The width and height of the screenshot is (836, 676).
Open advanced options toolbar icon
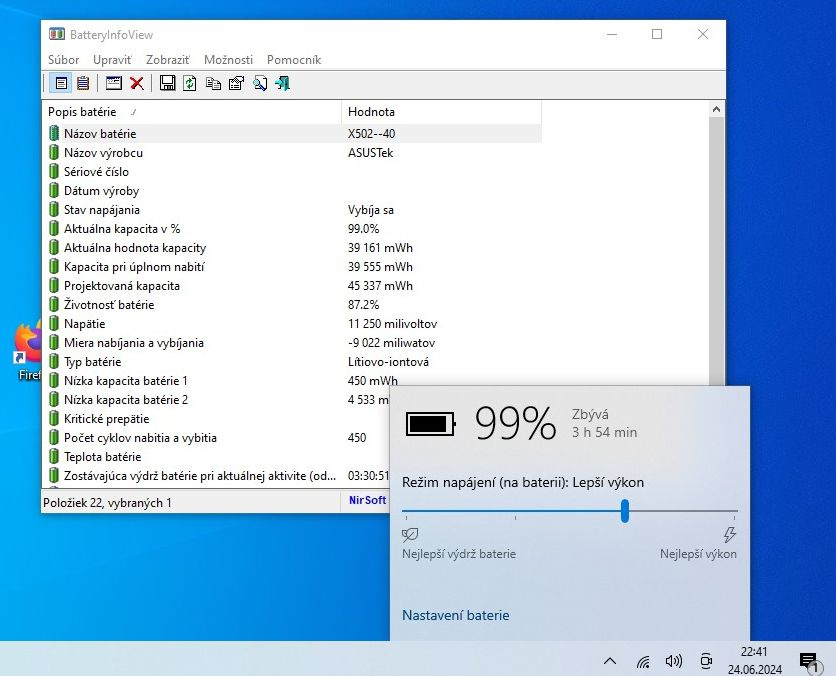pyautogui.click(x=236, y=83)
